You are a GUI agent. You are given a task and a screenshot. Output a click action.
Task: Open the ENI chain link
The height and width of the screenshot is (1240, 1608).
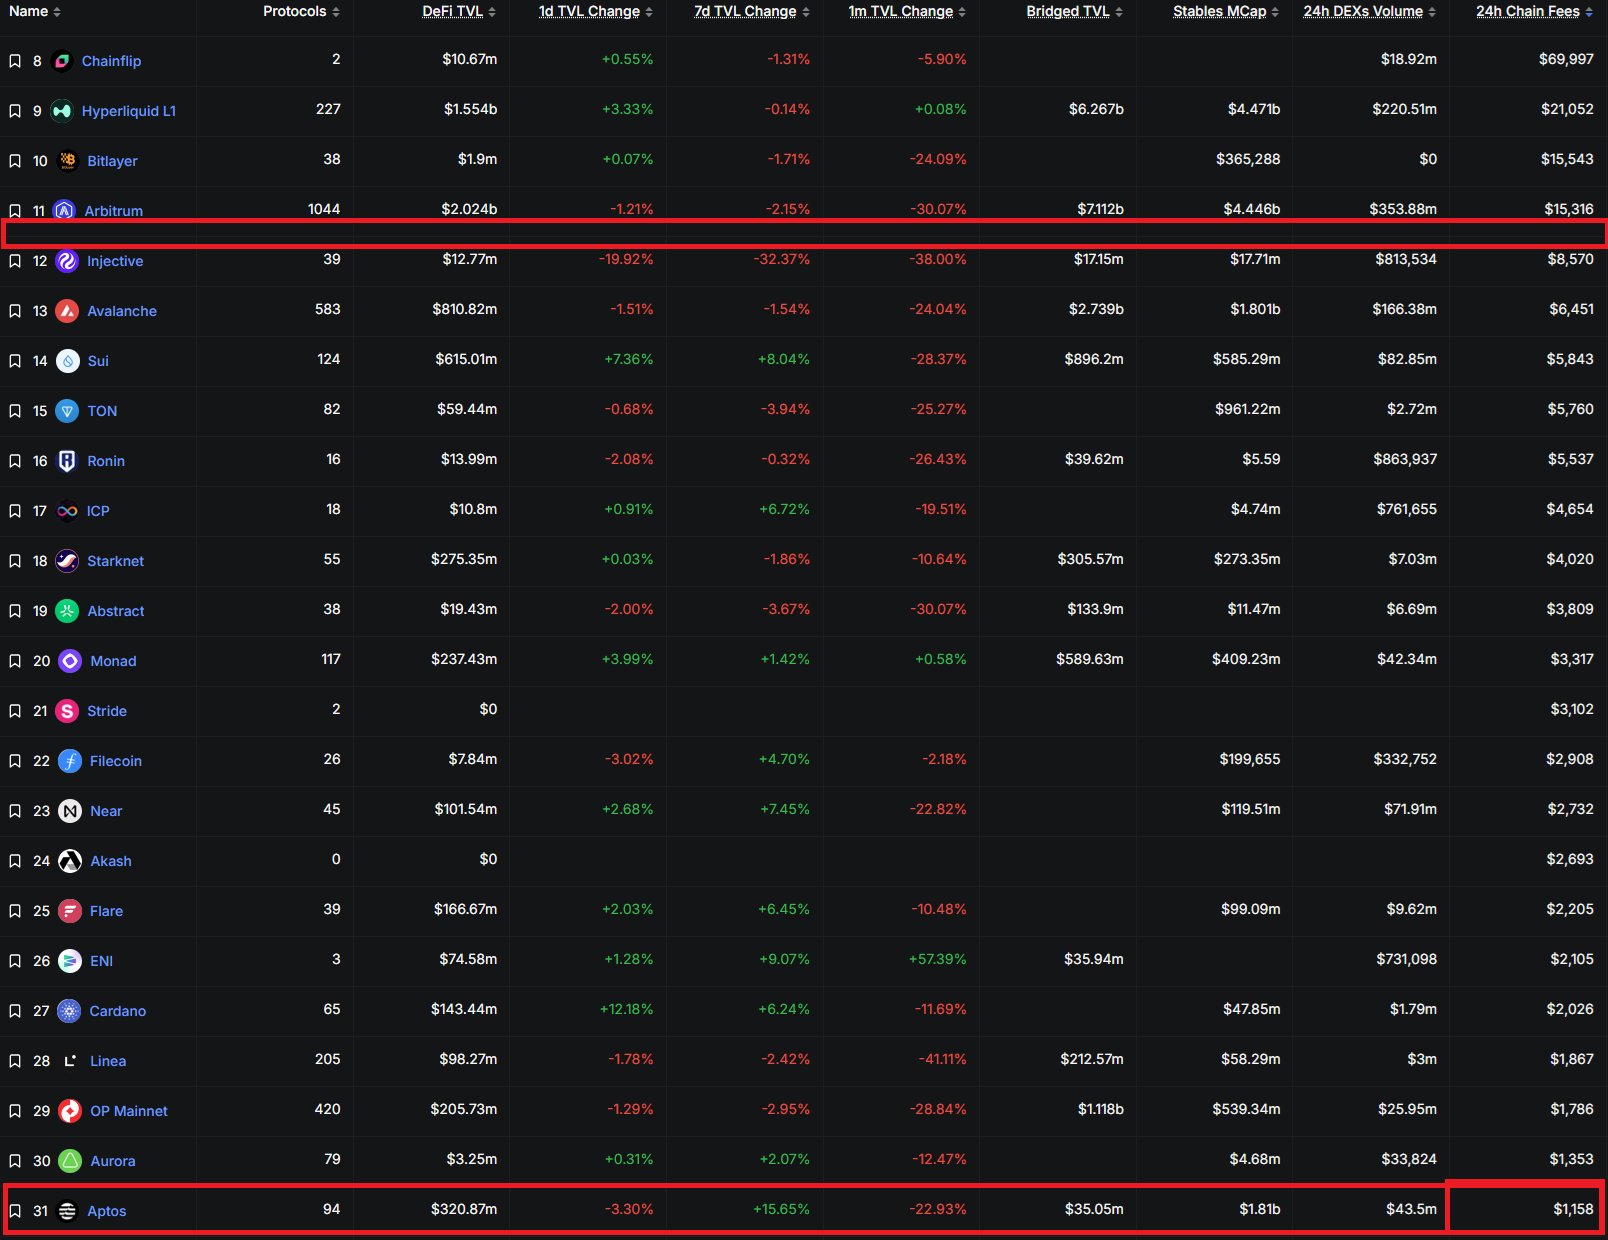pyautogui.click(x=102, y=961)
